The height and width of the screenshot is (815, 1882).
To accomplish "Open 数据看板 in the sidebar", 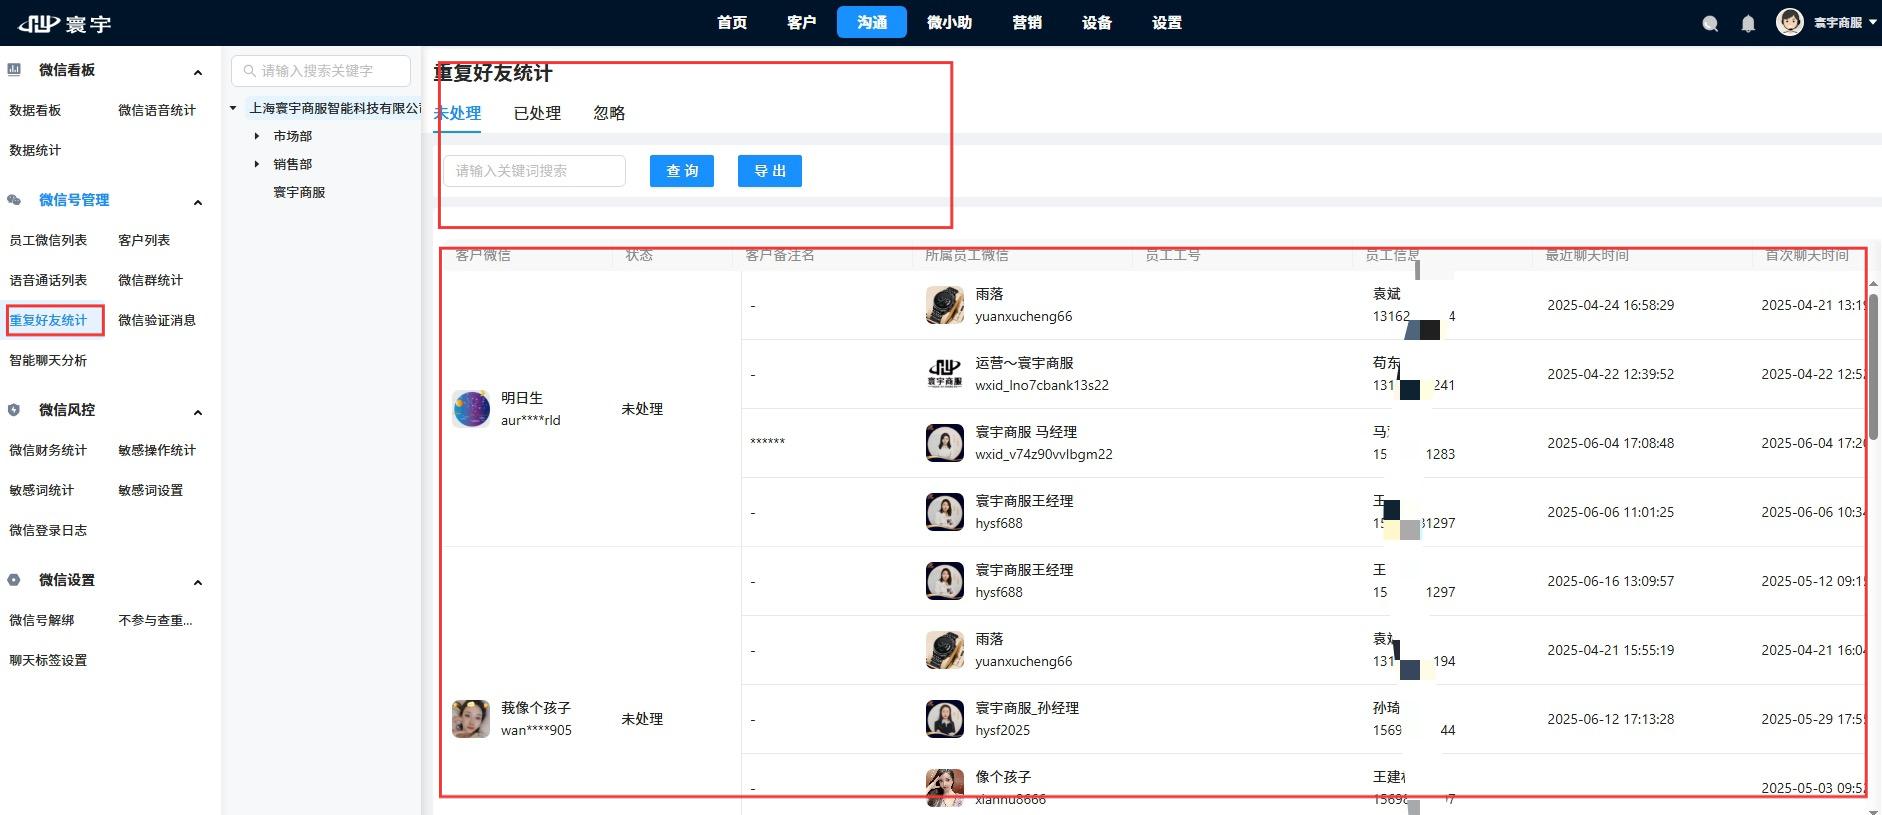I will pyautogui.click(x=35, y=110).
